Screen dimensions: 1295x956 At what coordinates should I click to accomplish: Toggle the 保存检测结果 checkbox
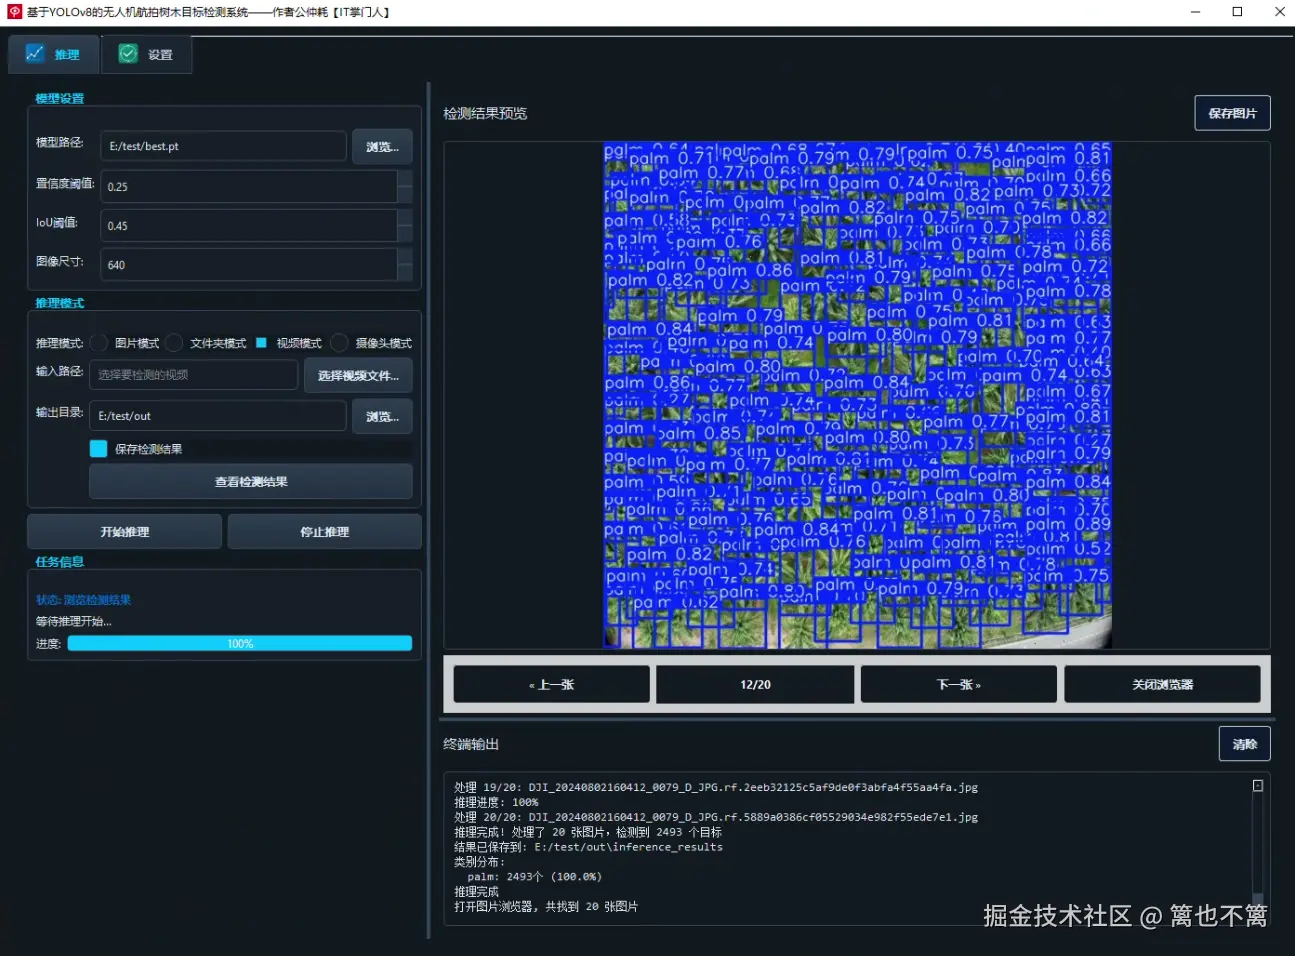pyautogui.click(x=98, y=449)
